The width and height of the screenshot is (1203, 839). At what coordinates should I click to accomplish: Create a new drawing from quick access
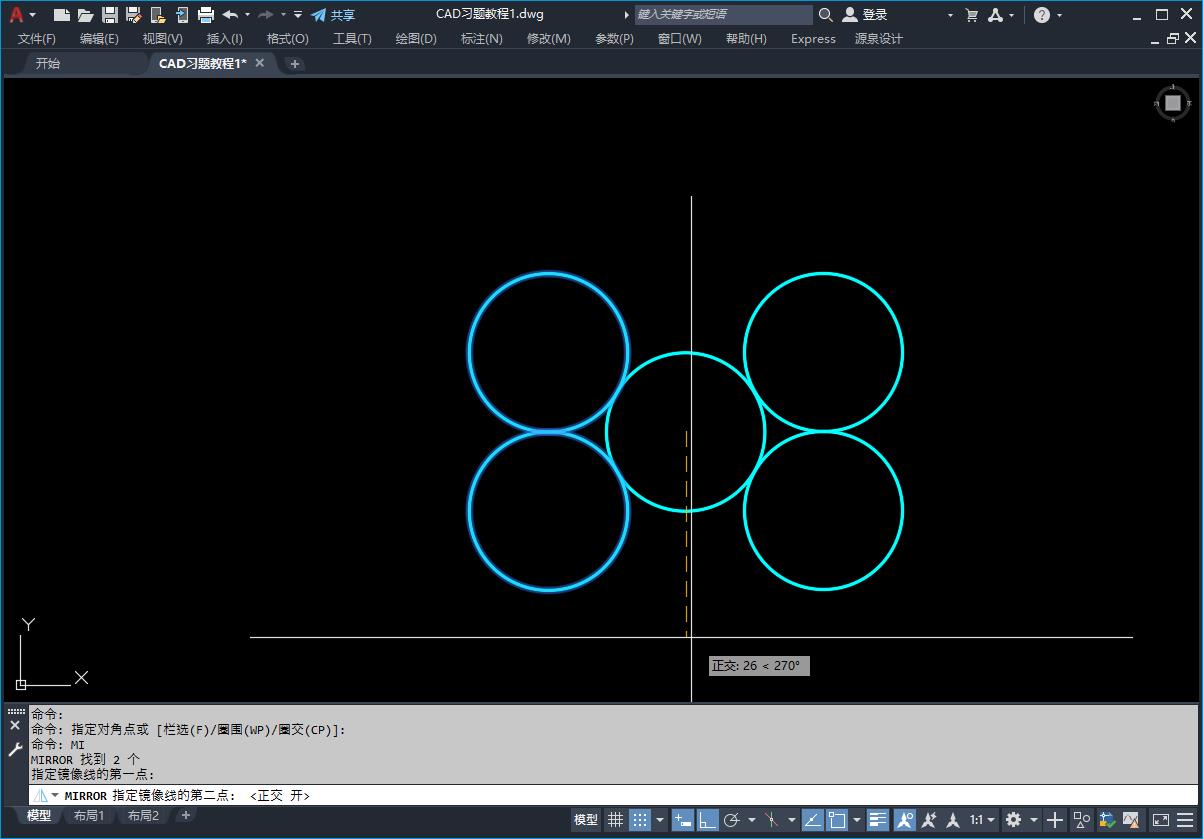62,15
